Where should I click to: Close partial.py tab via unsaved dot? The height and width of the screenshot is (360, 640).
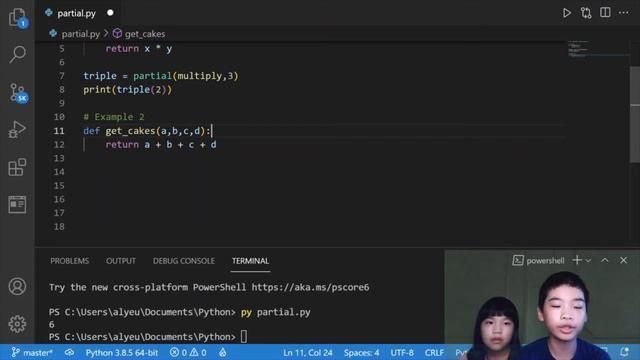110,13
